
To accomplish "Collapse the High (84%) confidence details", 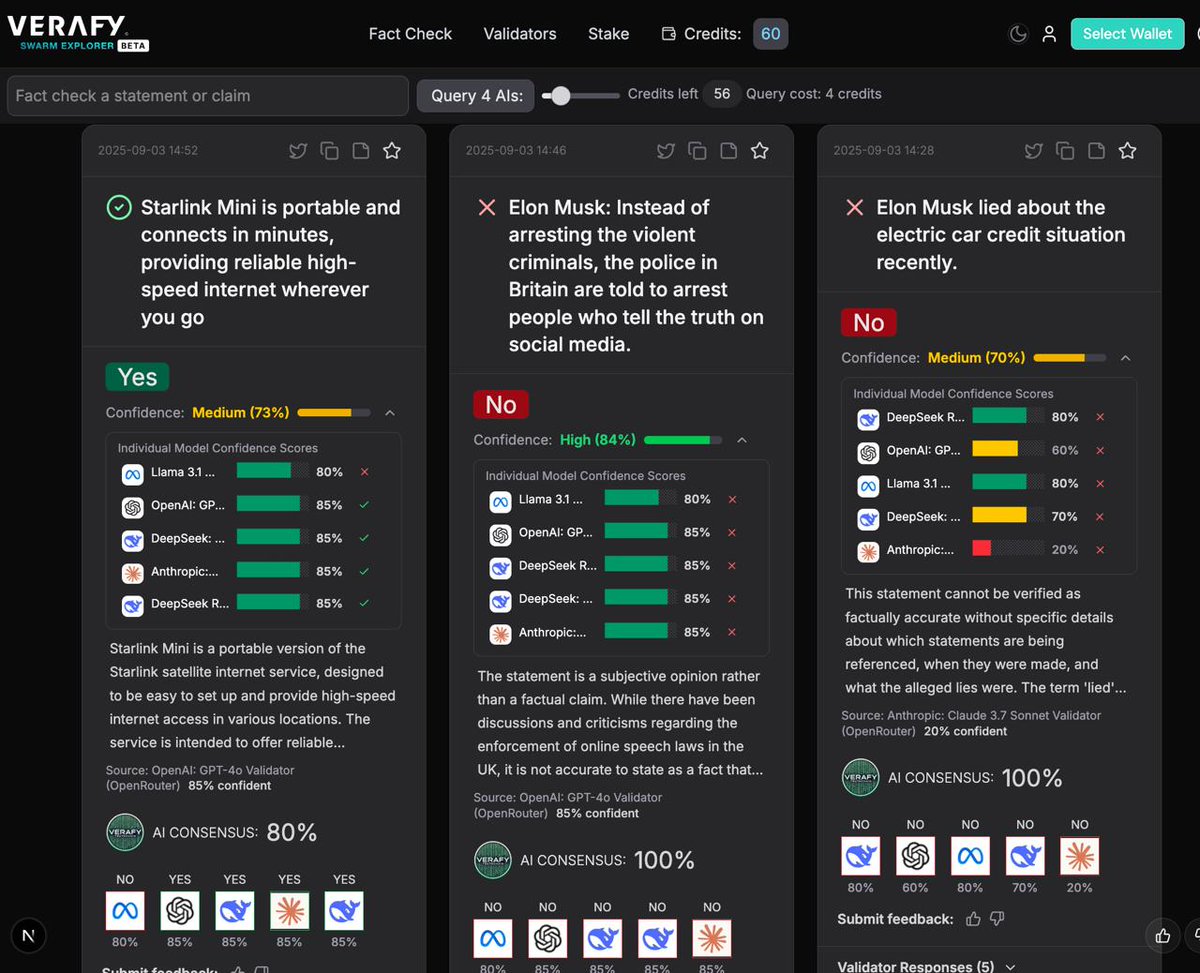I will point(742,440).
